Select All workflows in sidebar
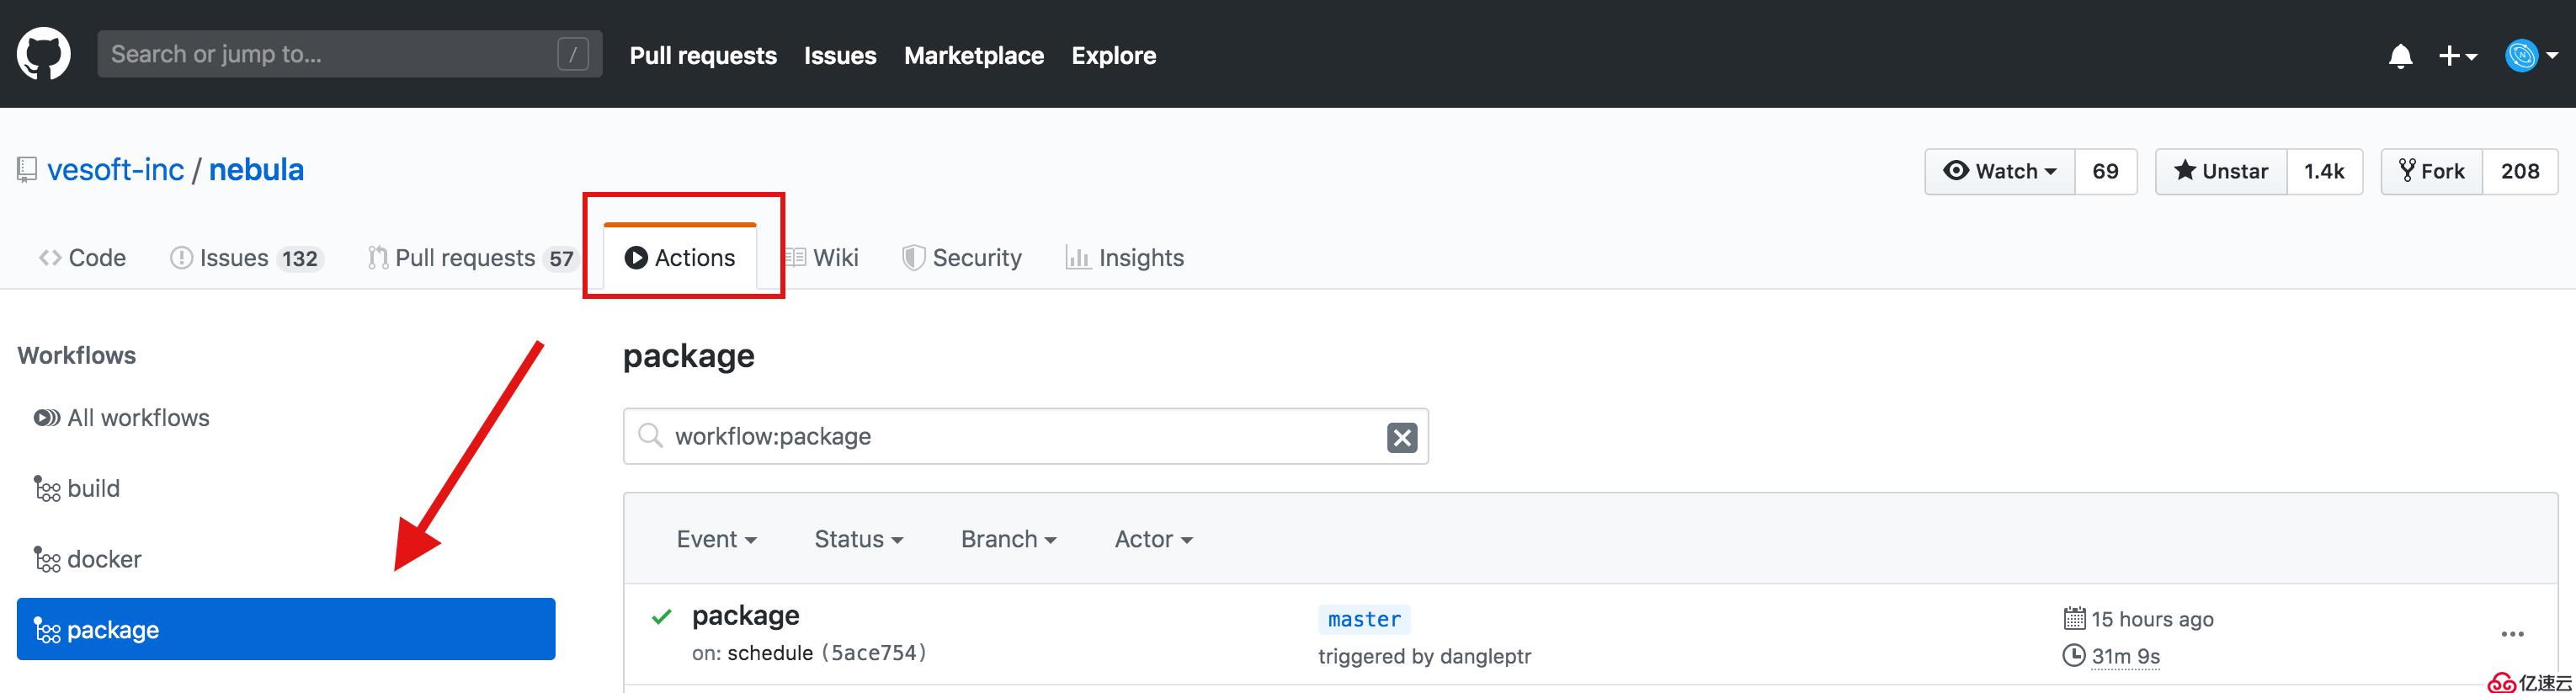The image size is (2576, 693). pyautogui.click(x=122, y=418)
